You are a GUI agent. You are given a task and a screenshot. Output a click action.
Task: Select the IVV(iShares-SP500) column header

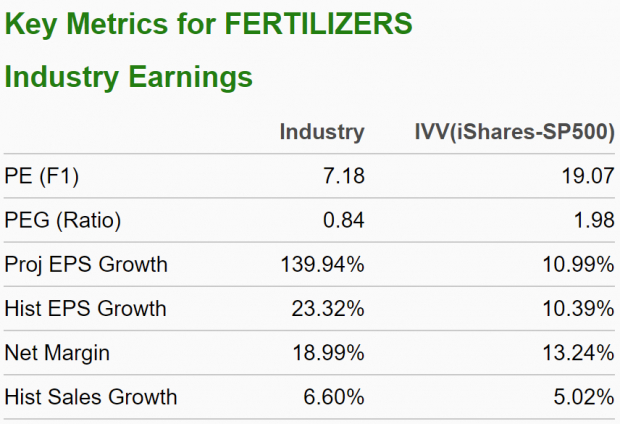[514, 132]
